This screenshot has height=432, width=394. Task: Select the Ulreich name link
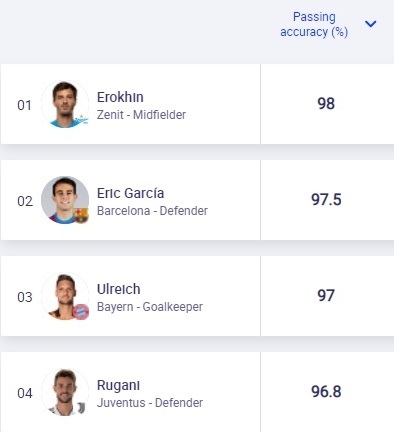[x=118, y=289]
